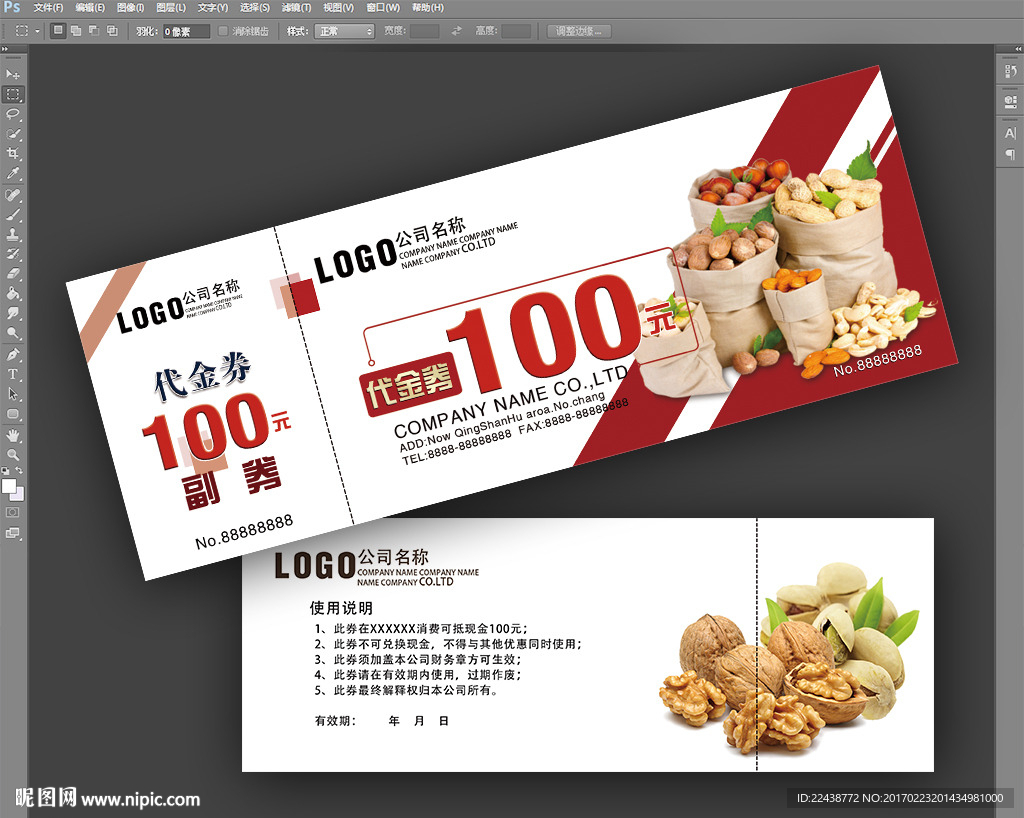Open the 编辑(E) menu
Viewport: 1024px width, 818px height.
click(89, 8)
